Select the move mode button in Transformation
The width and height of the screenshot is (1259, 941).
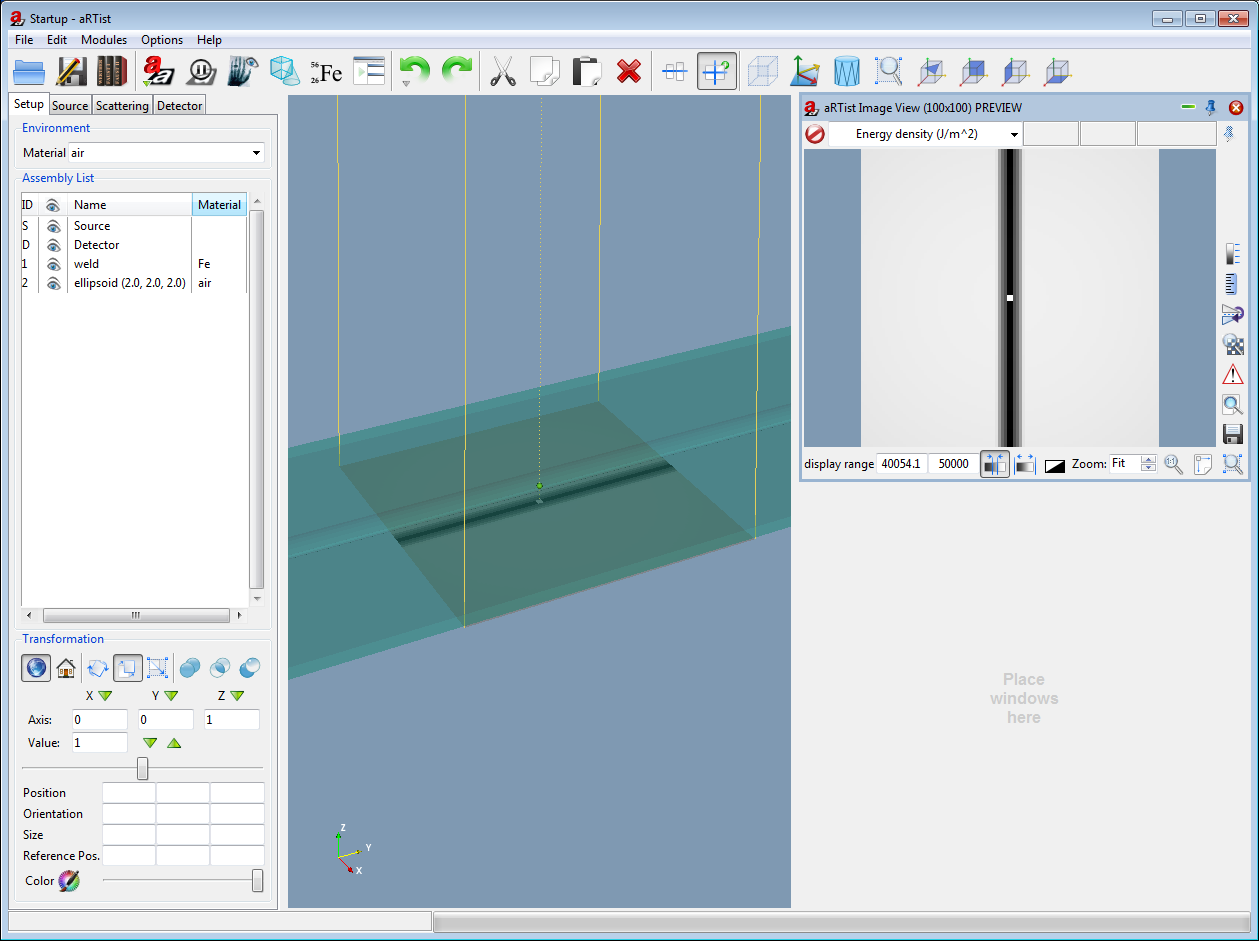(128, 667)
